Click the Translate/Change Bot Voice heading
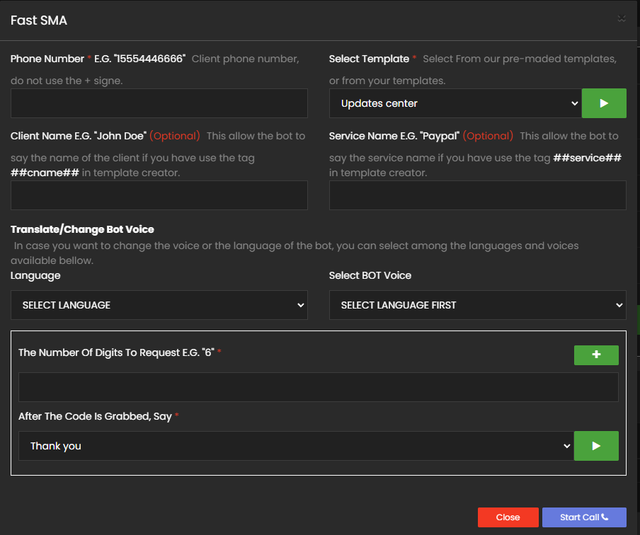This screenshot has height=535, width=640. pyautogui.click(x=82, y=229)
